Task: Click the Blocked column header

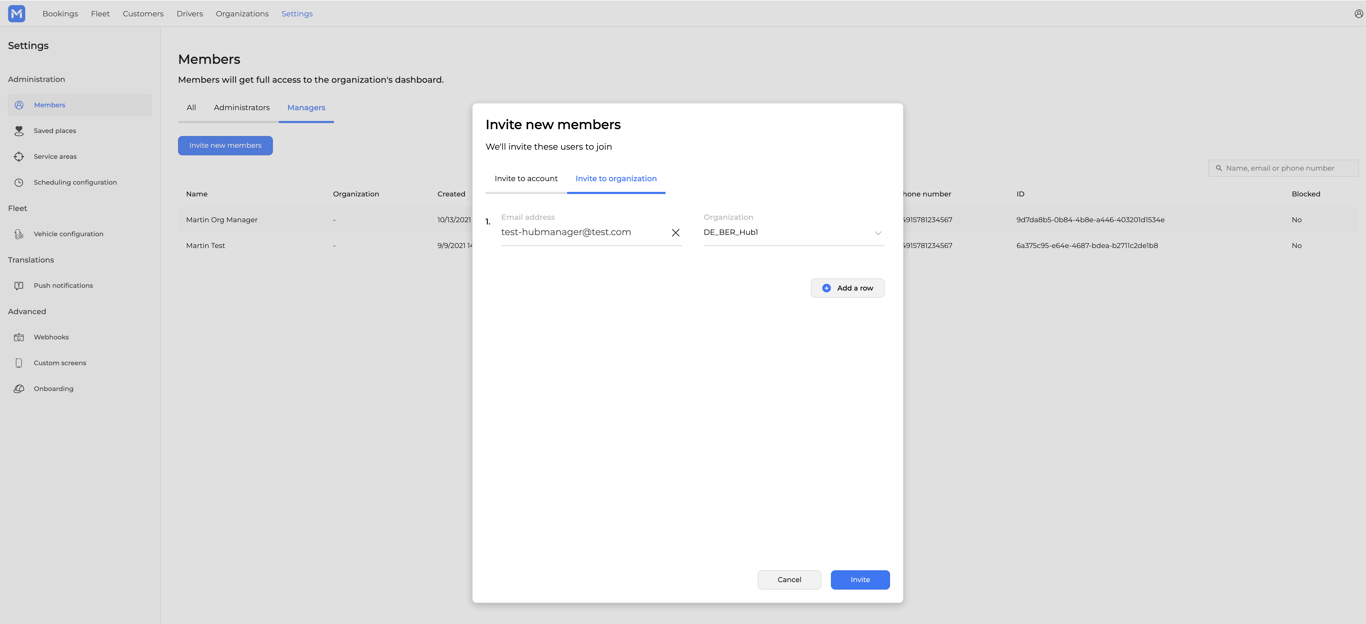Action: pyautogui.click(x=1306, y=194)
